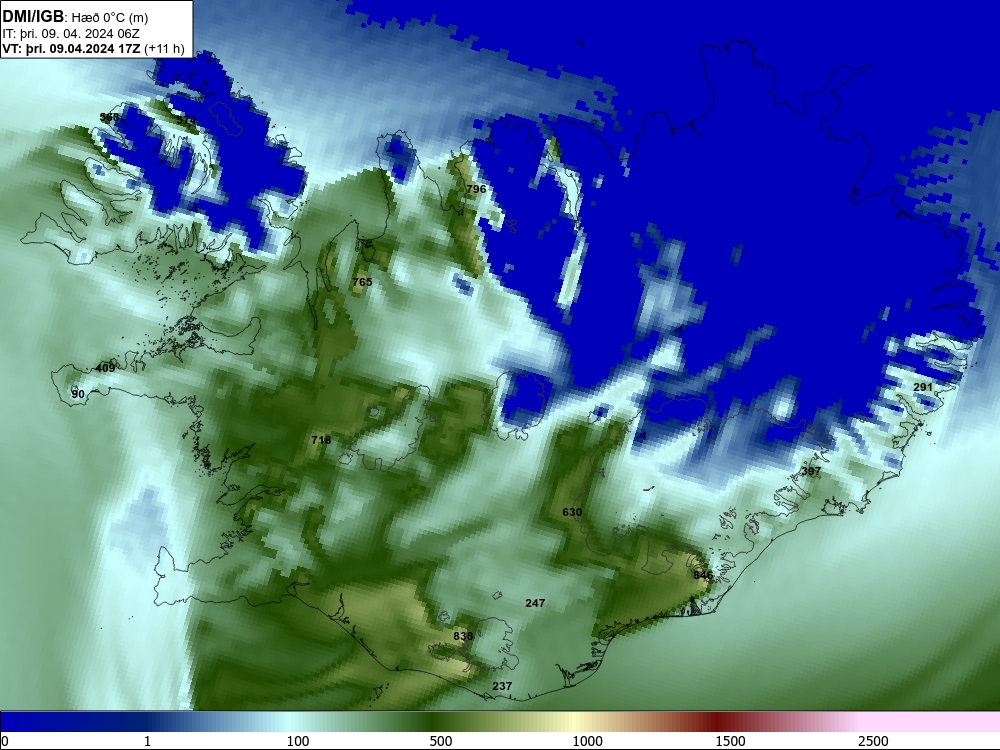Click the 90 value near the west peninsula
This screenshot has height=750, width=1000.
(78, 394)
